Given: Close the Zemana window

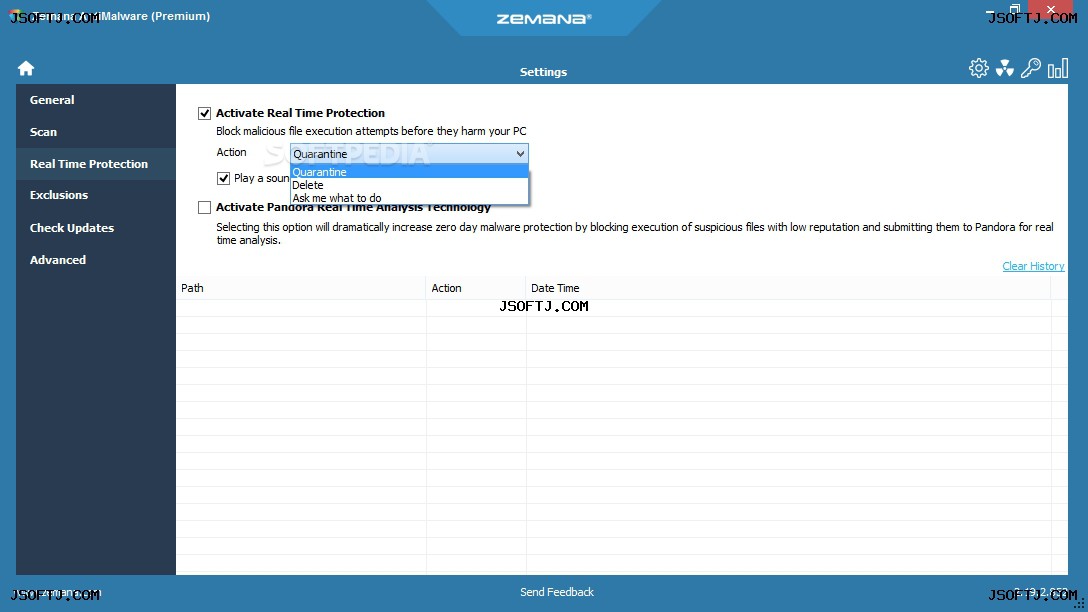Looking at the screenshot, I should [x=1051, y=9].
